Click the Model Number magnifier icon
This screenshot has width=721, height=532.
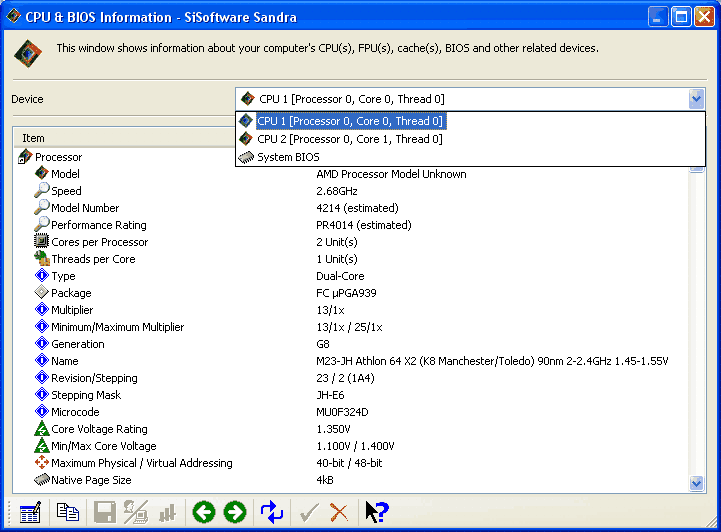click(41, 207)
